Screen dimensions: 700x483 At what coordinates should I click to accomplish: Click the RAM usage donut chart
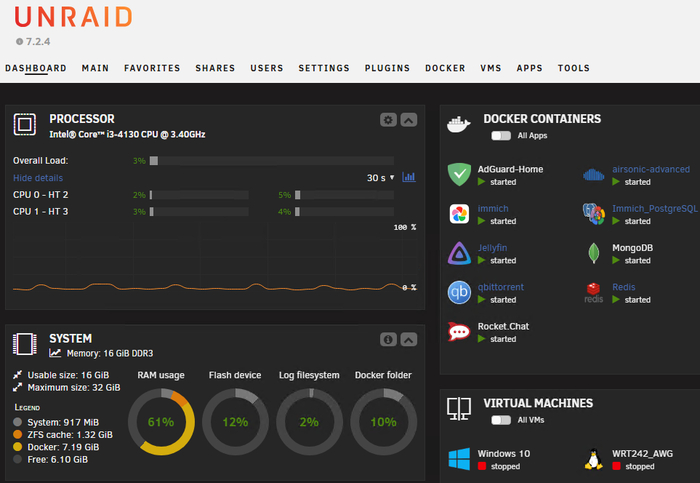[x=161, y=423]
